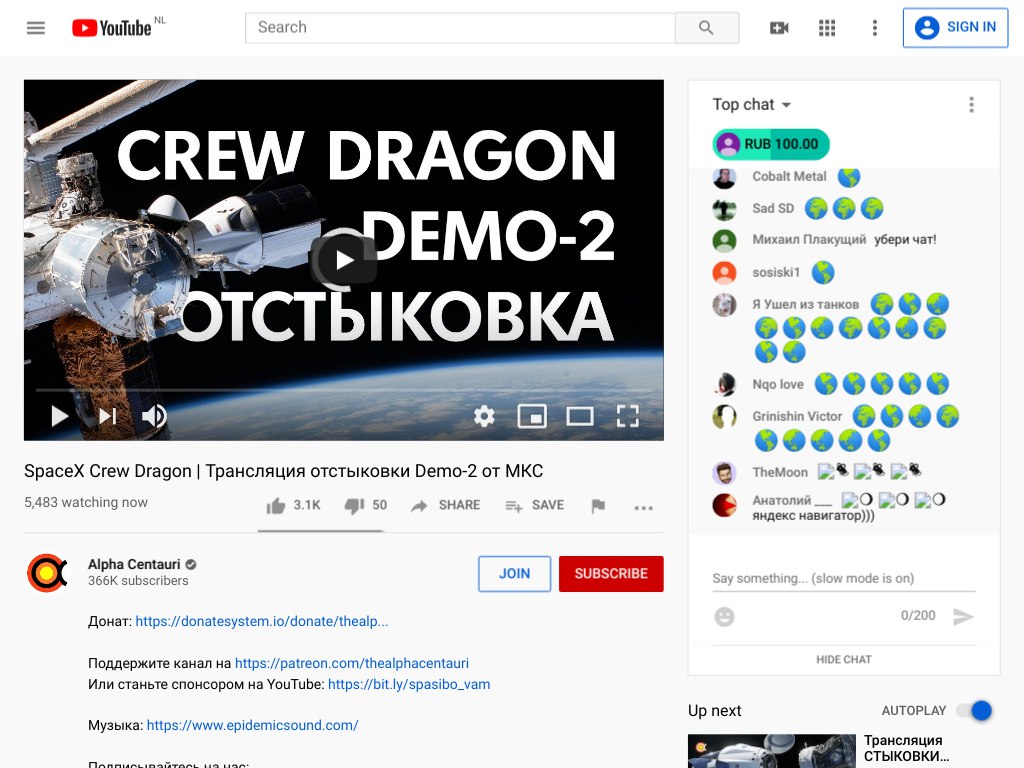Go to YouTube home via logo

(x=112, y=27)
